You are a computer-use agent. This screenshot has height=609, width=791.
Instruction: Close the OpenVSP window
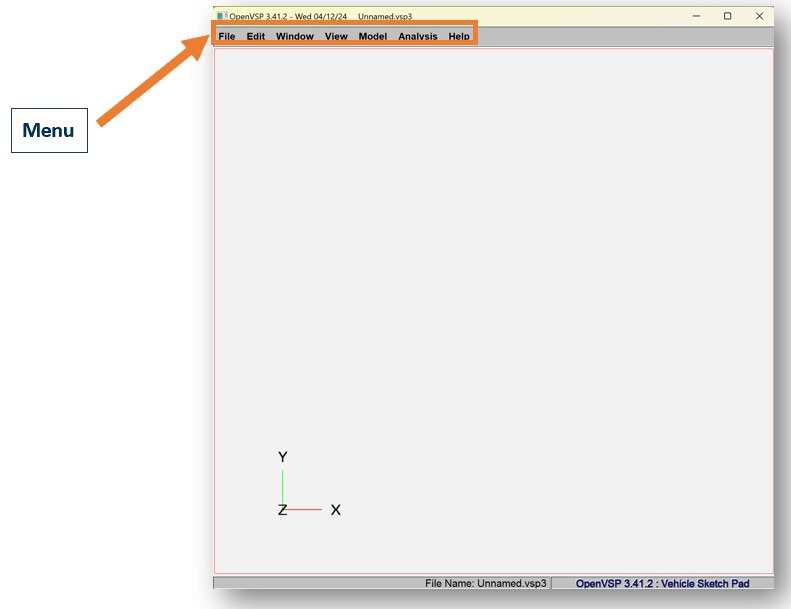point(759,16)
